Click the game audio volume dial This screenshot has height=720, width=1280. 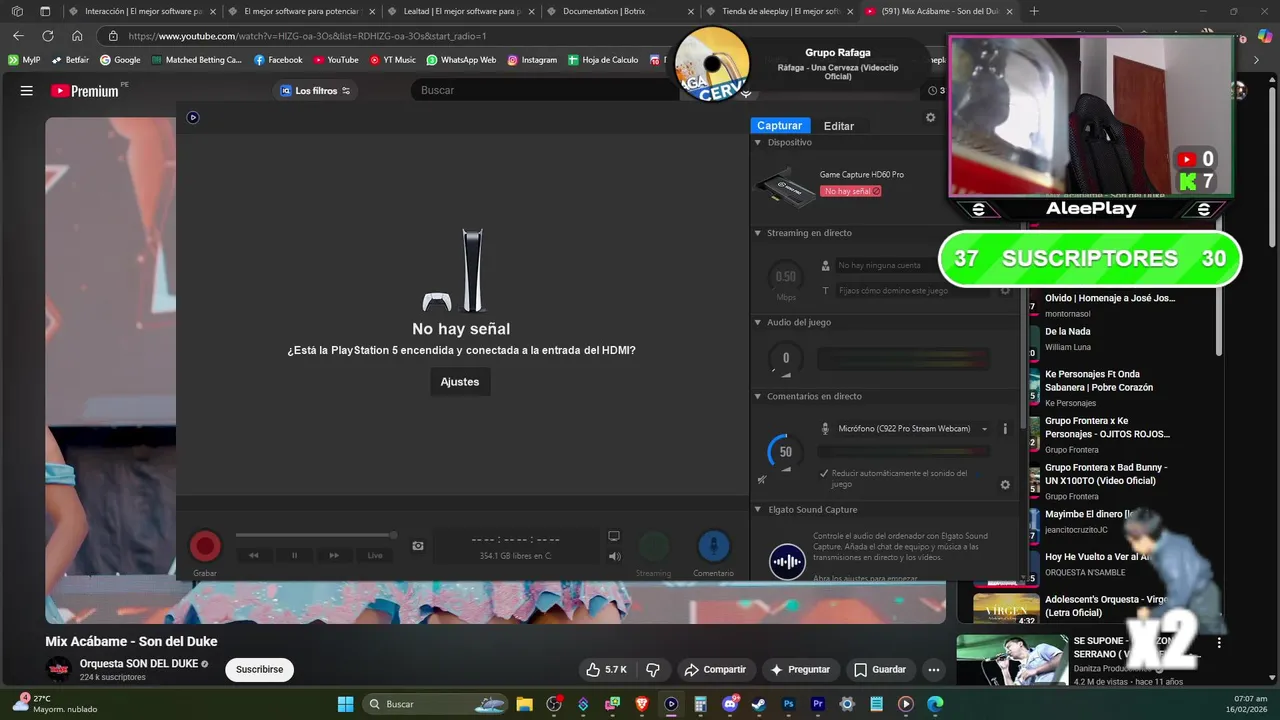tap(785, 358)
